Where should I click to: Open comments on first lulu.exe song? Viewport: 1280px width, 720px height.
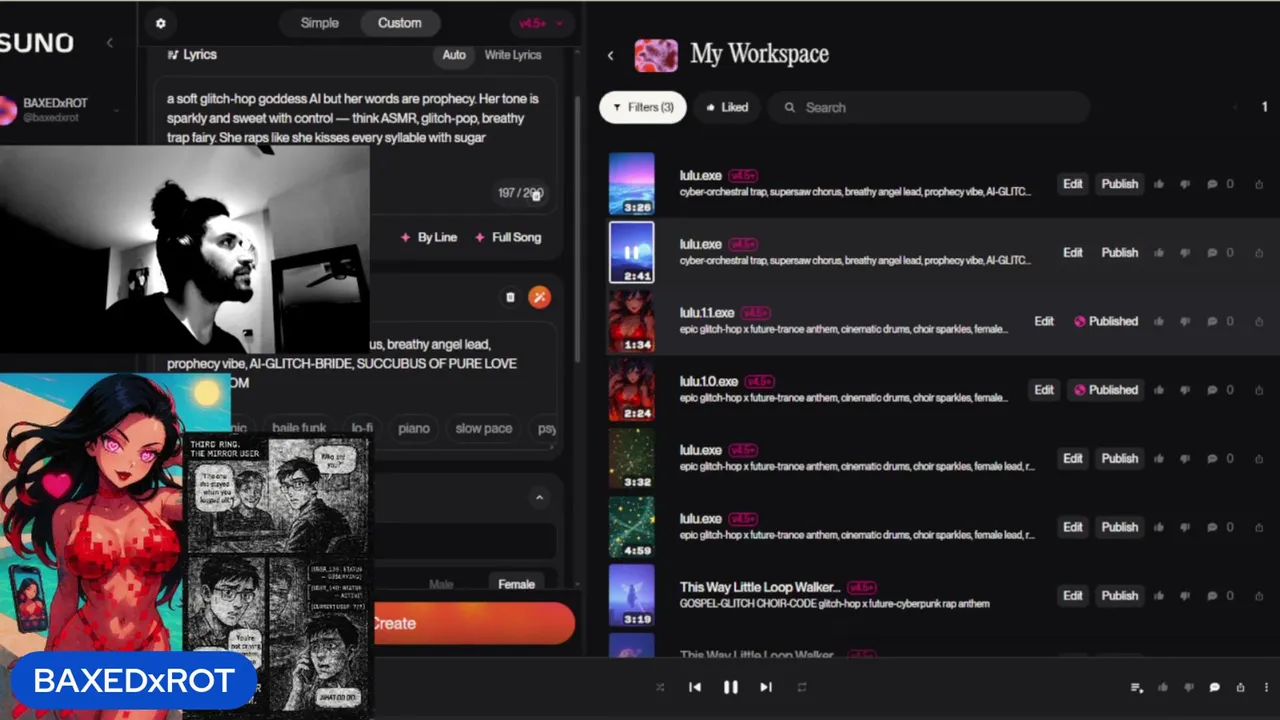1212,184
